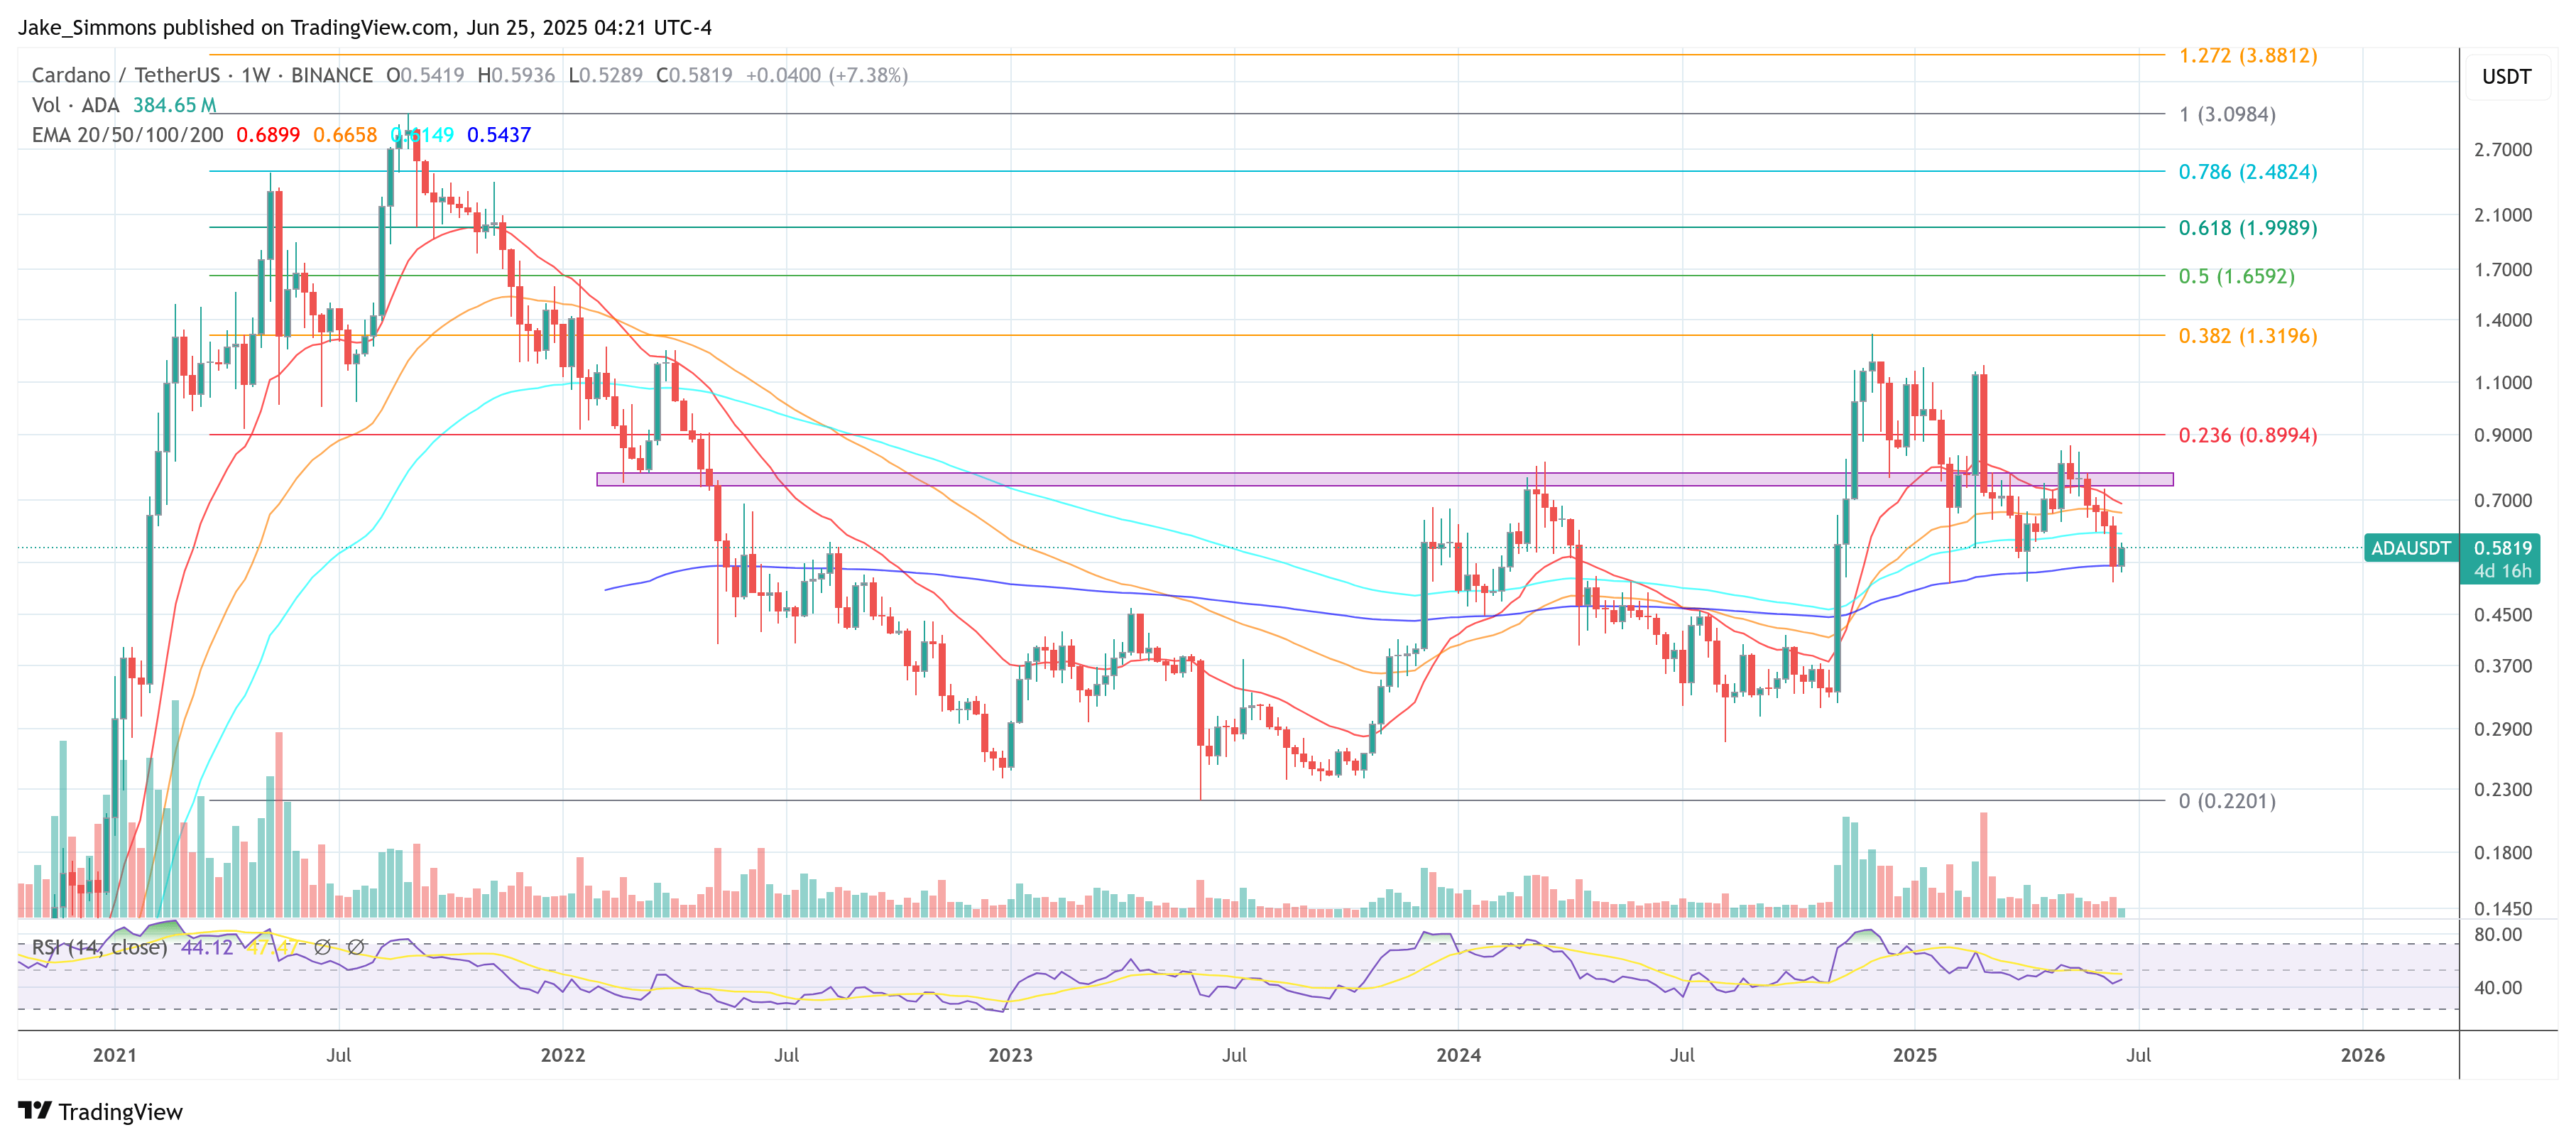The width and height of the screenshot is (2576, 1142).
Task: Select the purple resistance zone rectangle
Action: coord(1200,479)
